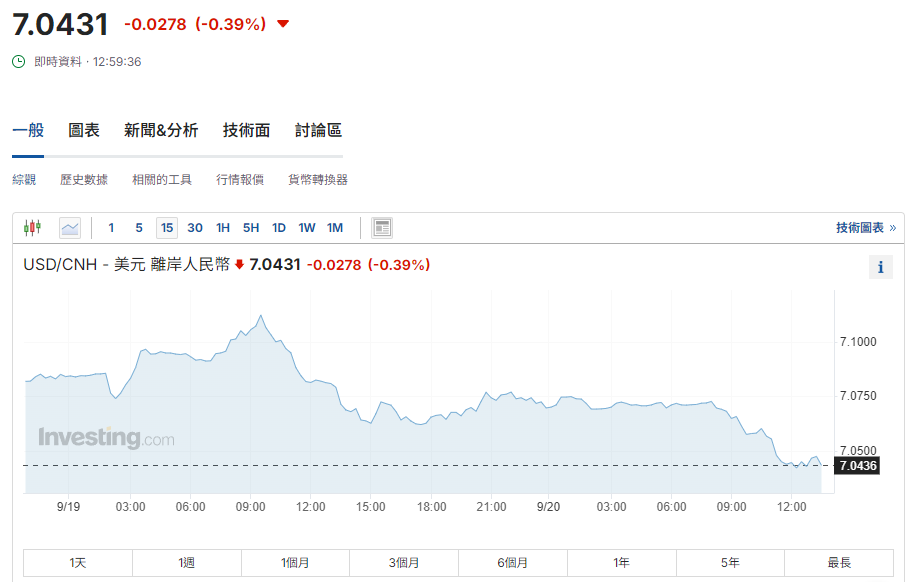Click the news layout icon in chart toolbar

pos(382,228)
